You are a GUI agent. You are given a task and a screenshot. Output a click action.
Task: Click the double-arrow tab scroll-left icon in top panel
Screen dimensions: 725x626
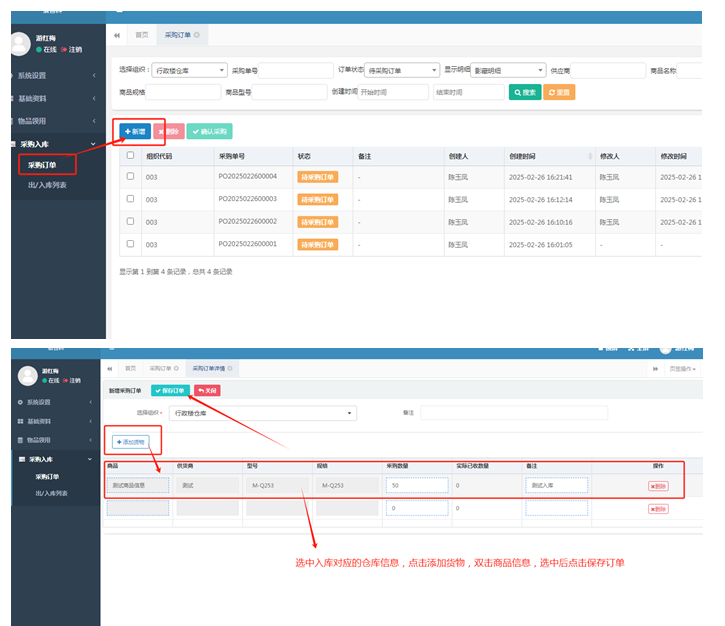pos(118,35)
